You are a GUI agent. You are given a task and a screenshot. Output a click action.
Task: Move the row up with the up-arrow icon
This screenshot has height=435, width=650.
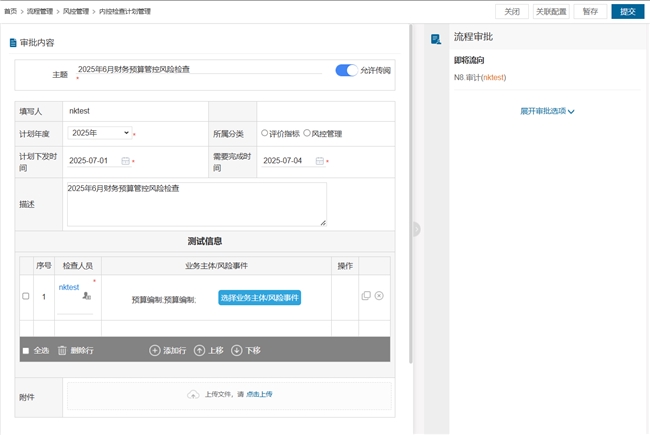200,351
